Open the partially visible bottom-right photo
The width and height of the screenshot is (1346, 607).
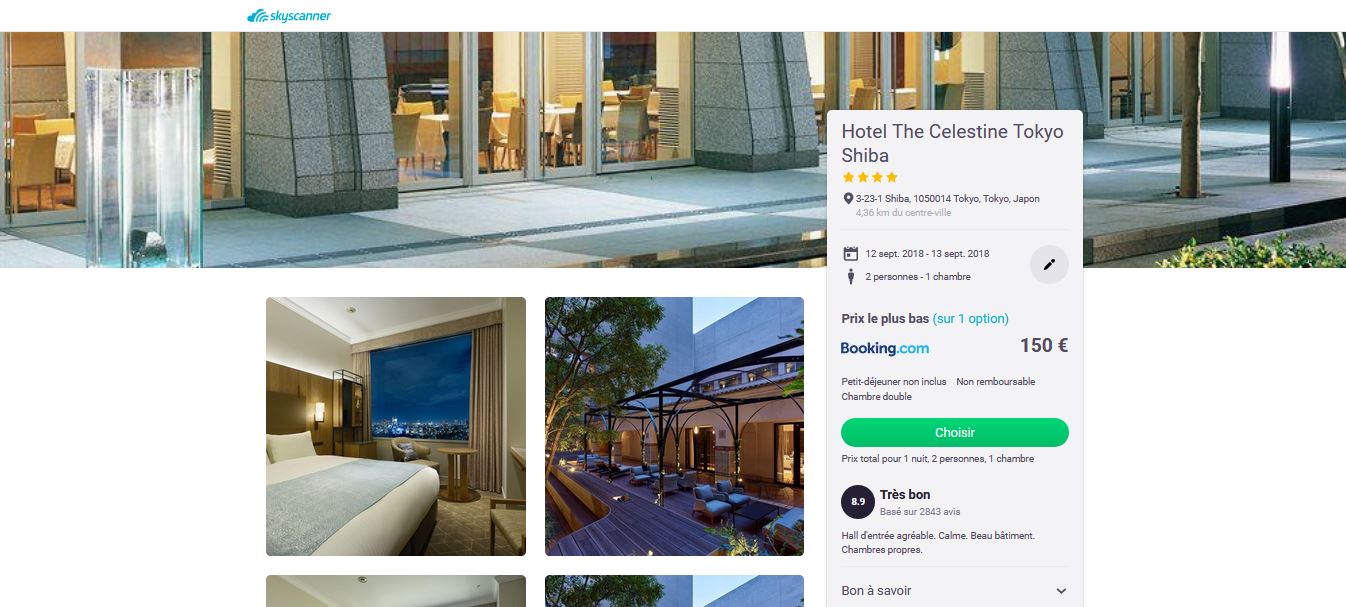click(674, 591)
